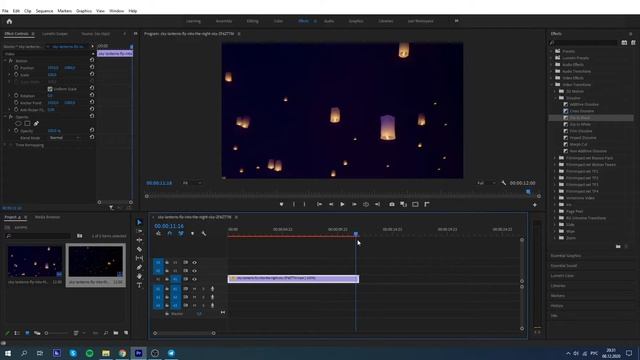Mark In point in Program Monitor

(293, 204)
